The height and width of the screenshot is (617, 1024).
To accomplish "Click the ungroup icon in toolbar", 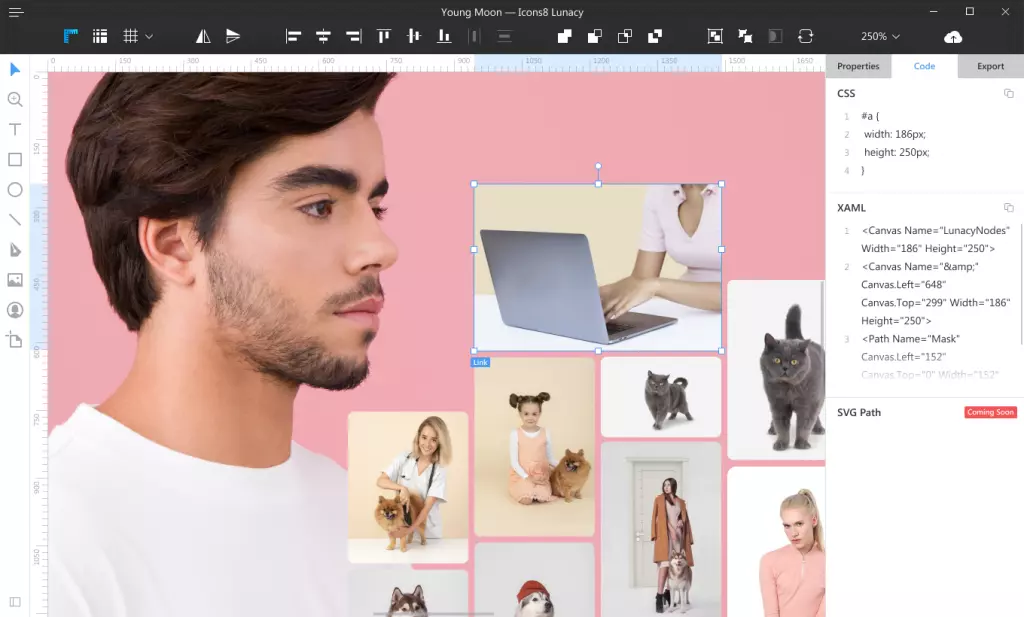I will [x=745, y=36].
